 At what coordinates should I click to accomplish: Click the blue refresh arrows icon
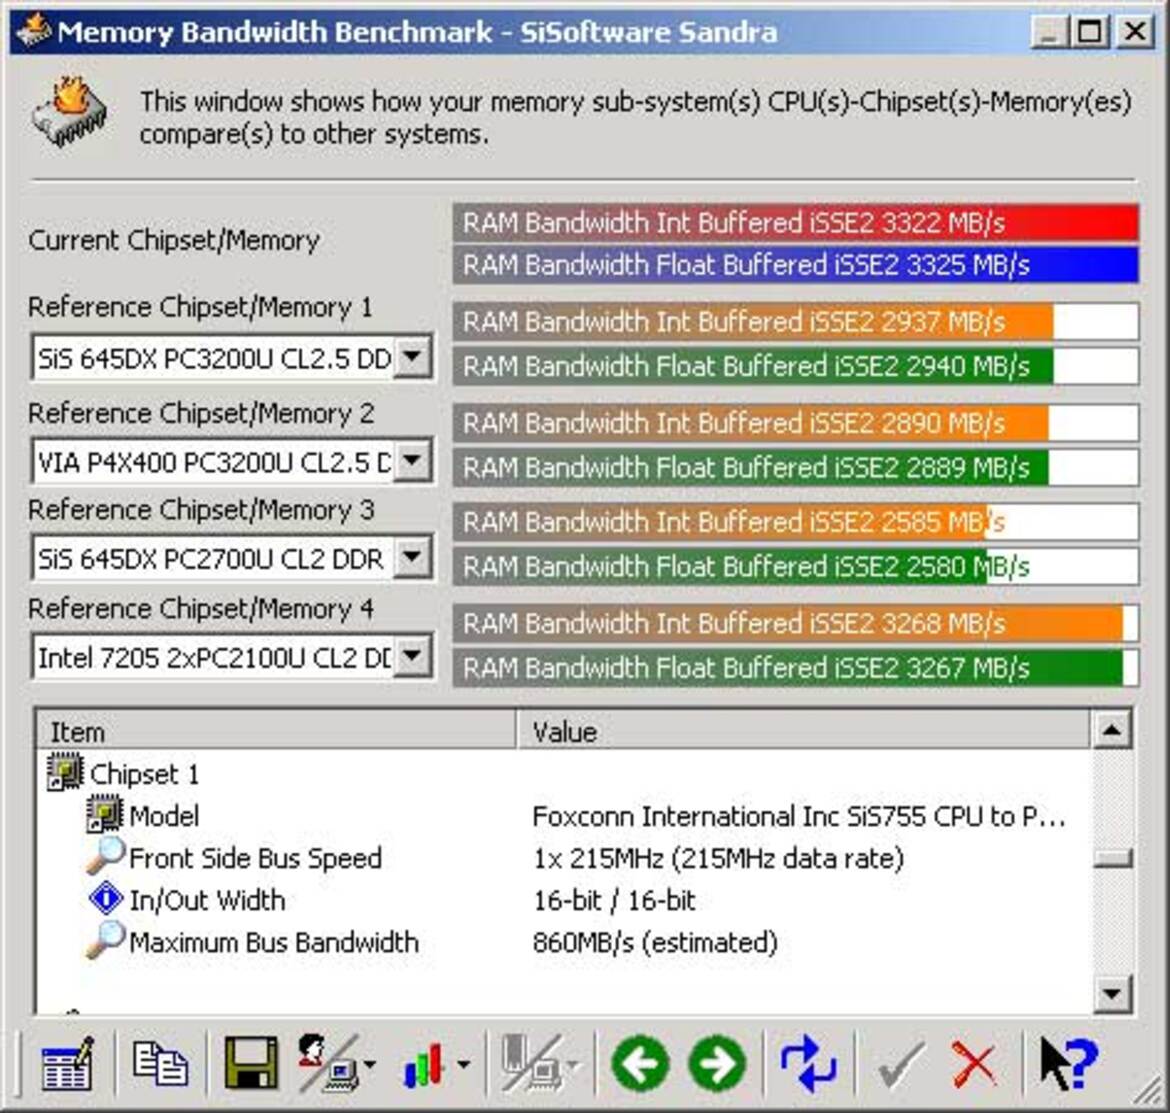pyautogui.click(x=808, y=1063)
